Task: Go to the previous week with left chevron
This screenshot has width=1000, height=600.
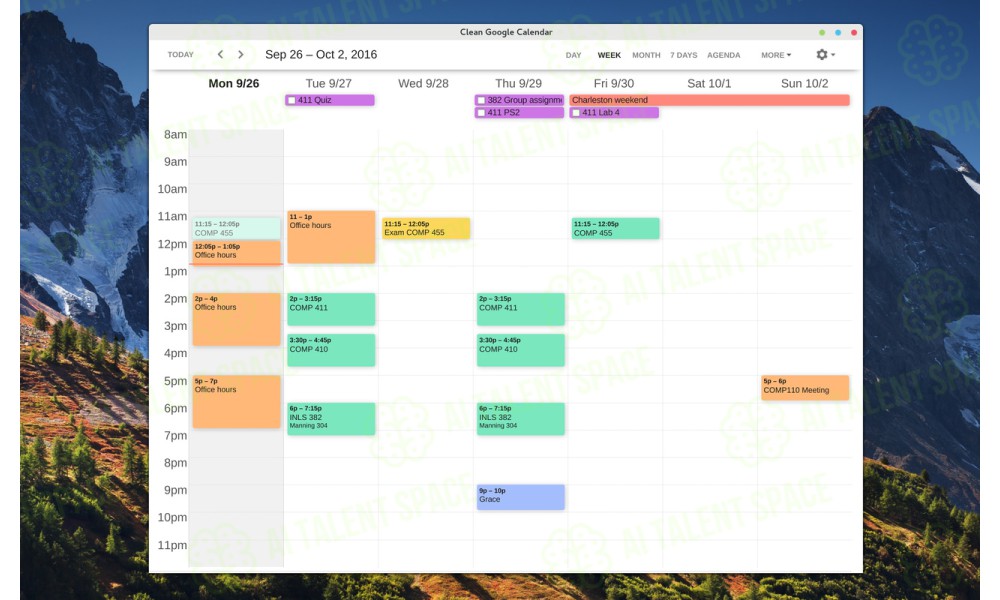Action: pyautogui.click(x=221, y=55)
